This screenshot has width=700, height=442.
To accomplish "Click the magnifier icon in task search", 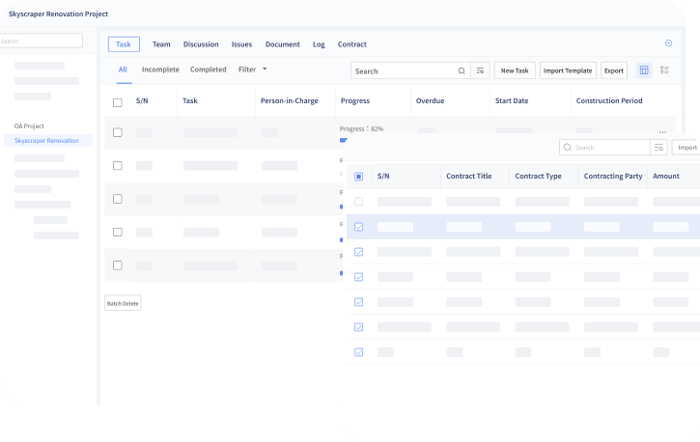I will [x=462, y=71].
